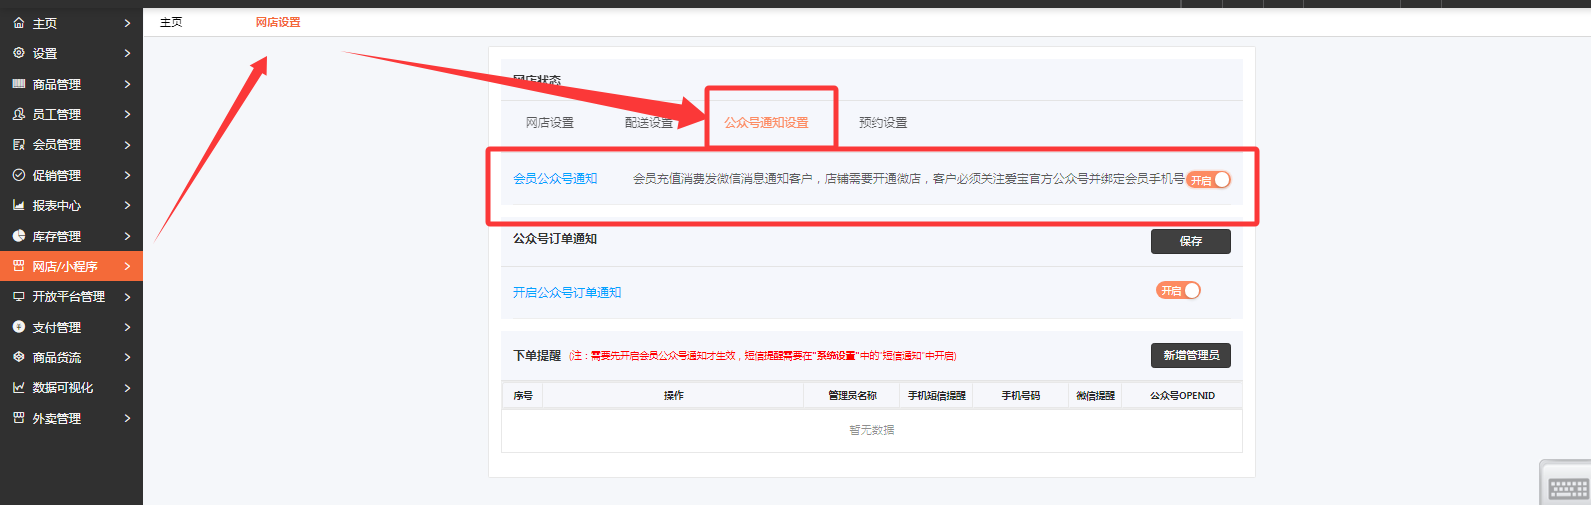Screen dimensions: 1591x505
Task: Click the 数据可视化 line chart icon
Action: 18,388
